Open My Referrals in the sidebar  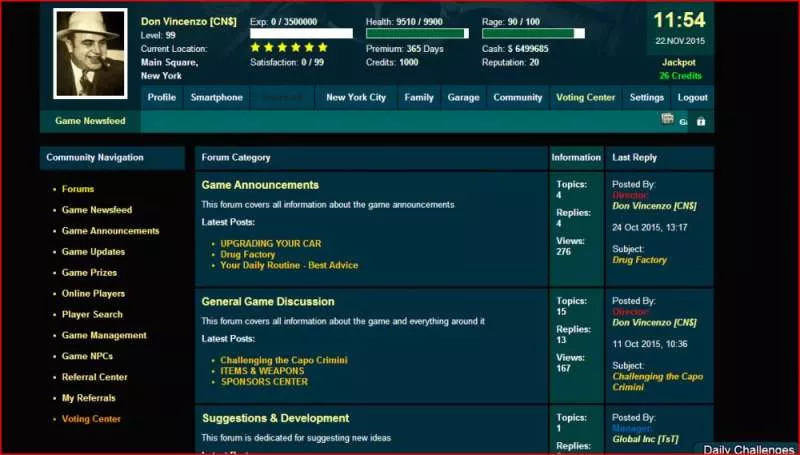pos(89,398)
